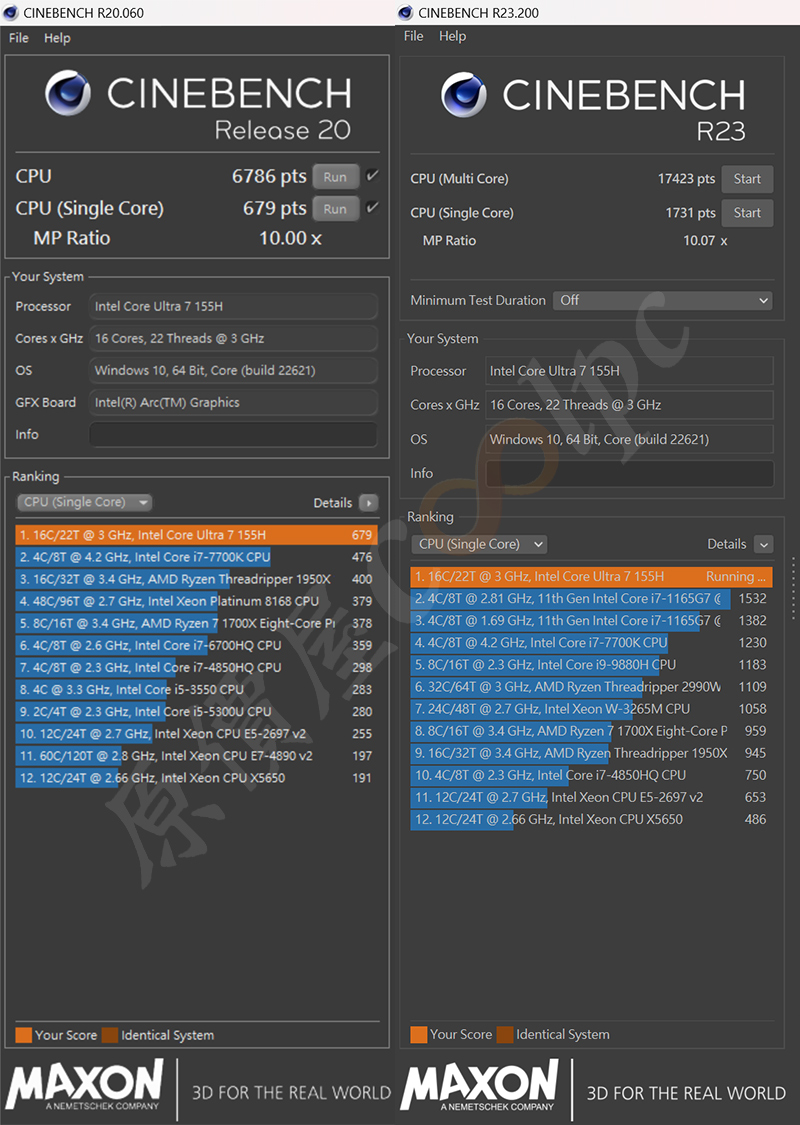The image size is (800, 1125).
Task: Toggle the R20 CPU (Single Core) checkbox
Action: (372, 208)
